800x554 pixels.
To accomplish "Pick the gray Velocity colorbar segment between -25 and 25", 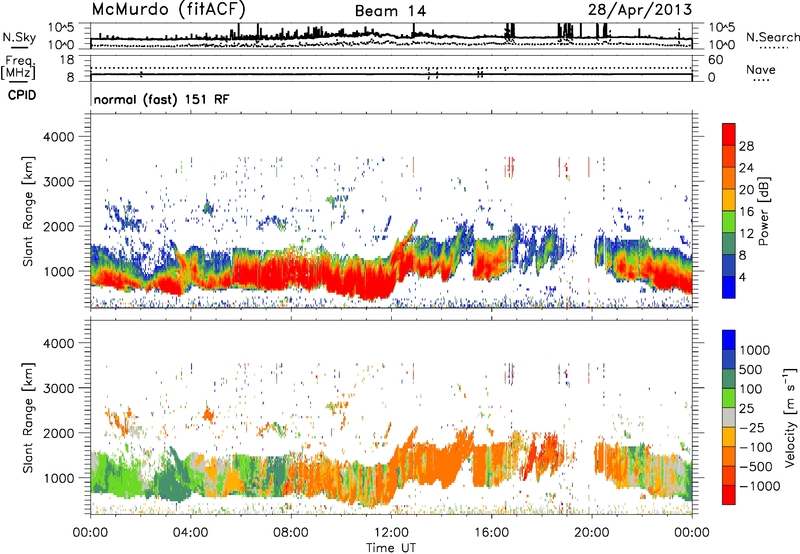I will click(x=729, y=417).
